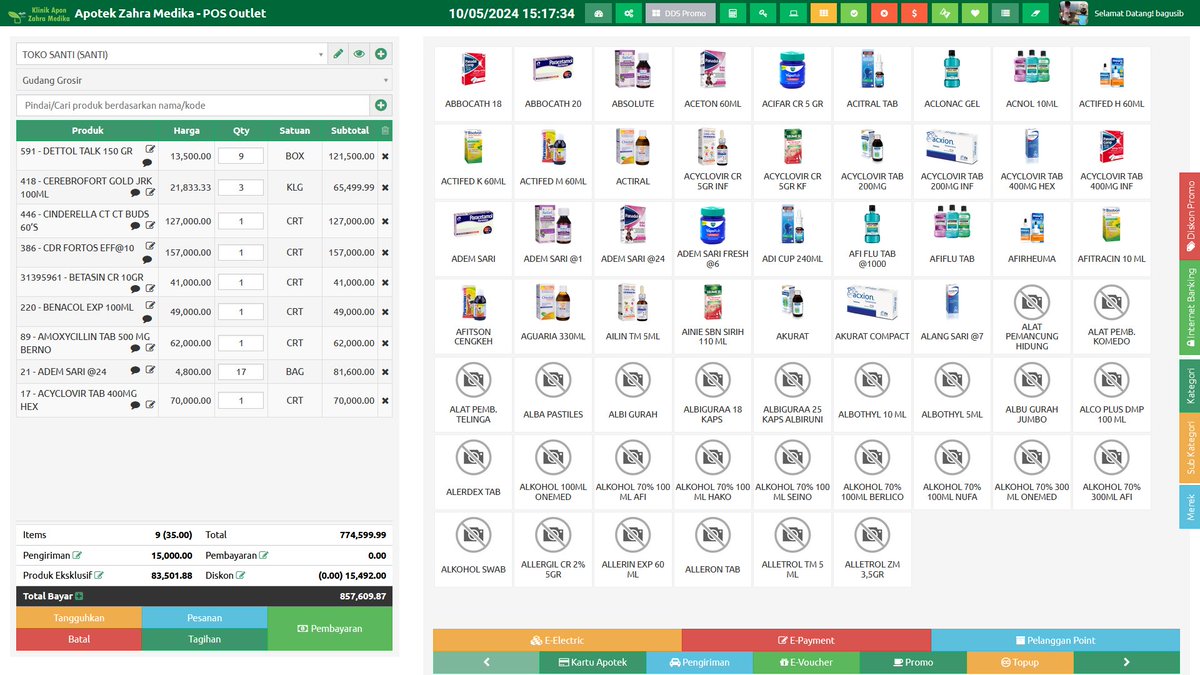Viewport: 1200px width, 675px height.
Task: Edit Pengiriman shipping amount
Action: 77,555
